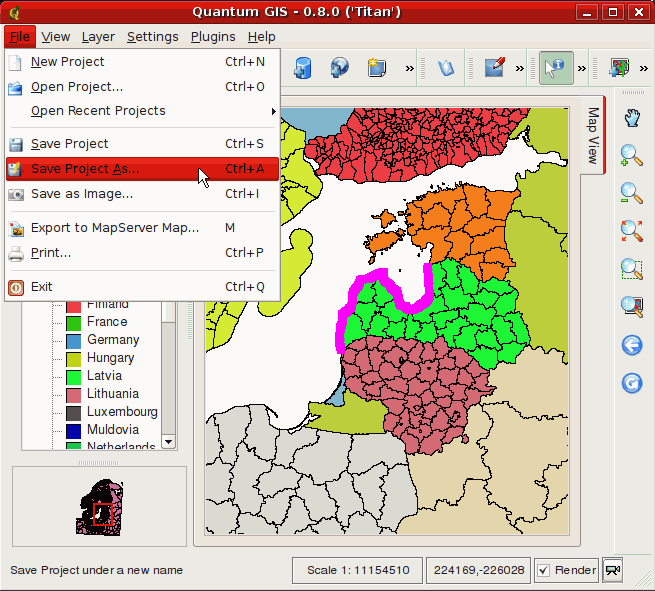Click the Zoom Last back-arrow icon
This screenshot has width=655, height=591.
pos(632,345)
